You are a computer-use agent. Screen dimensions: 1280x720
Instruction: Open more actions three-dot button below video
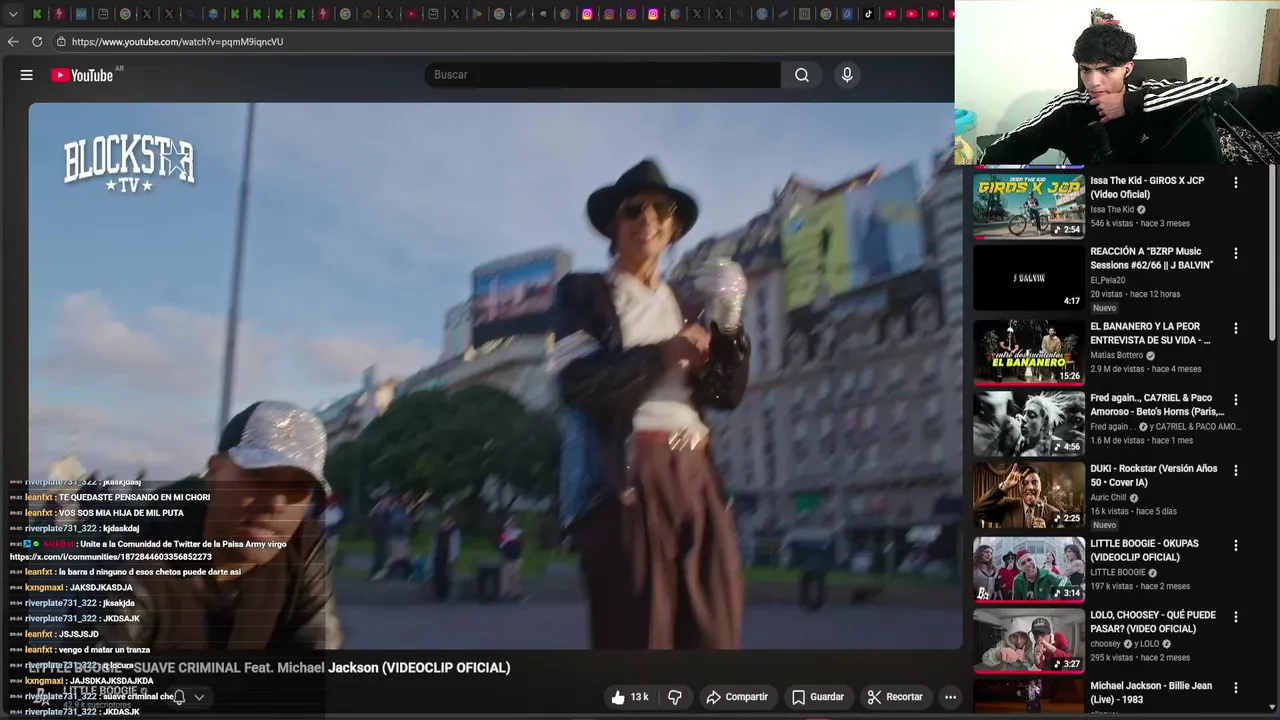951,697
